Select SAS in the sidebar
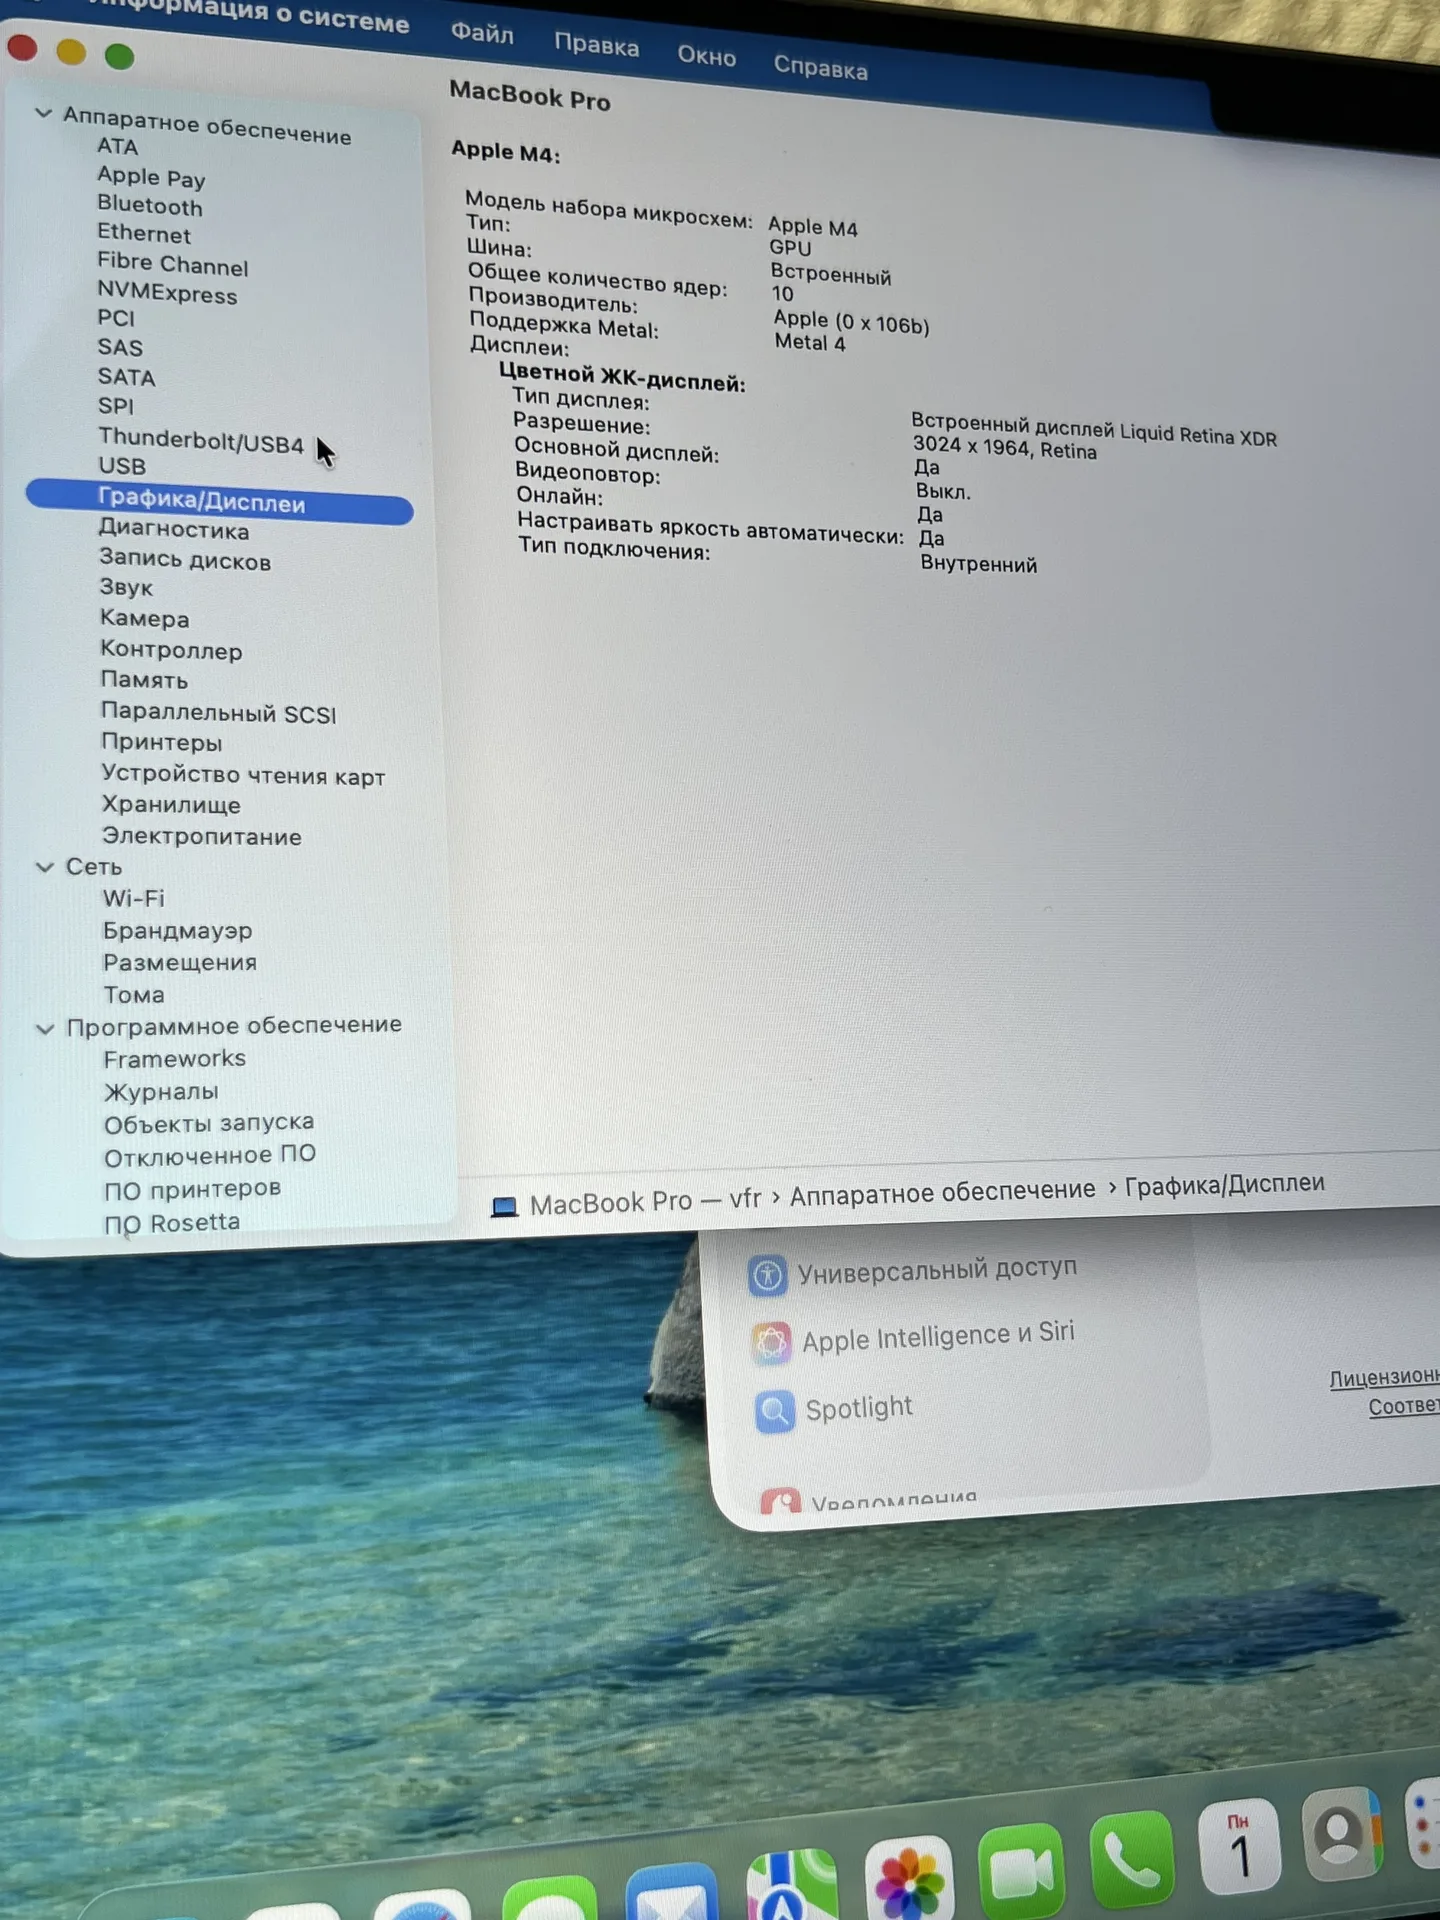The height and width of the screenshot is (1920, 1440). 120,348
